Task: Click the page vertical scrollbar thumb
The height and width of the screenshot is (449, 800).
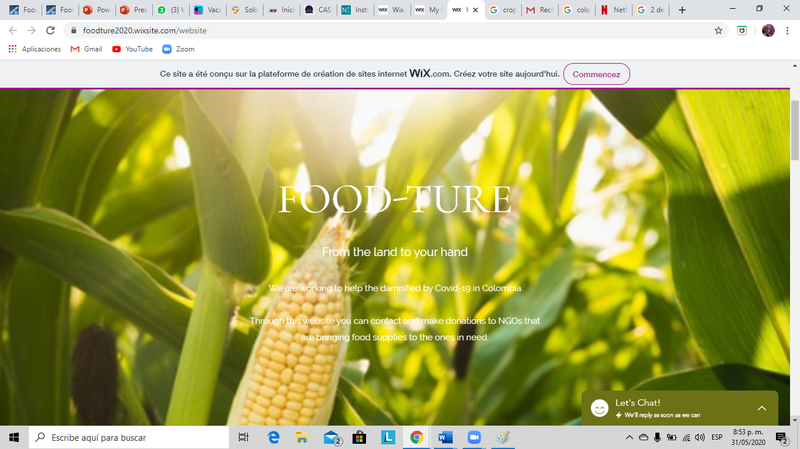Action: [x=795, y=130]
